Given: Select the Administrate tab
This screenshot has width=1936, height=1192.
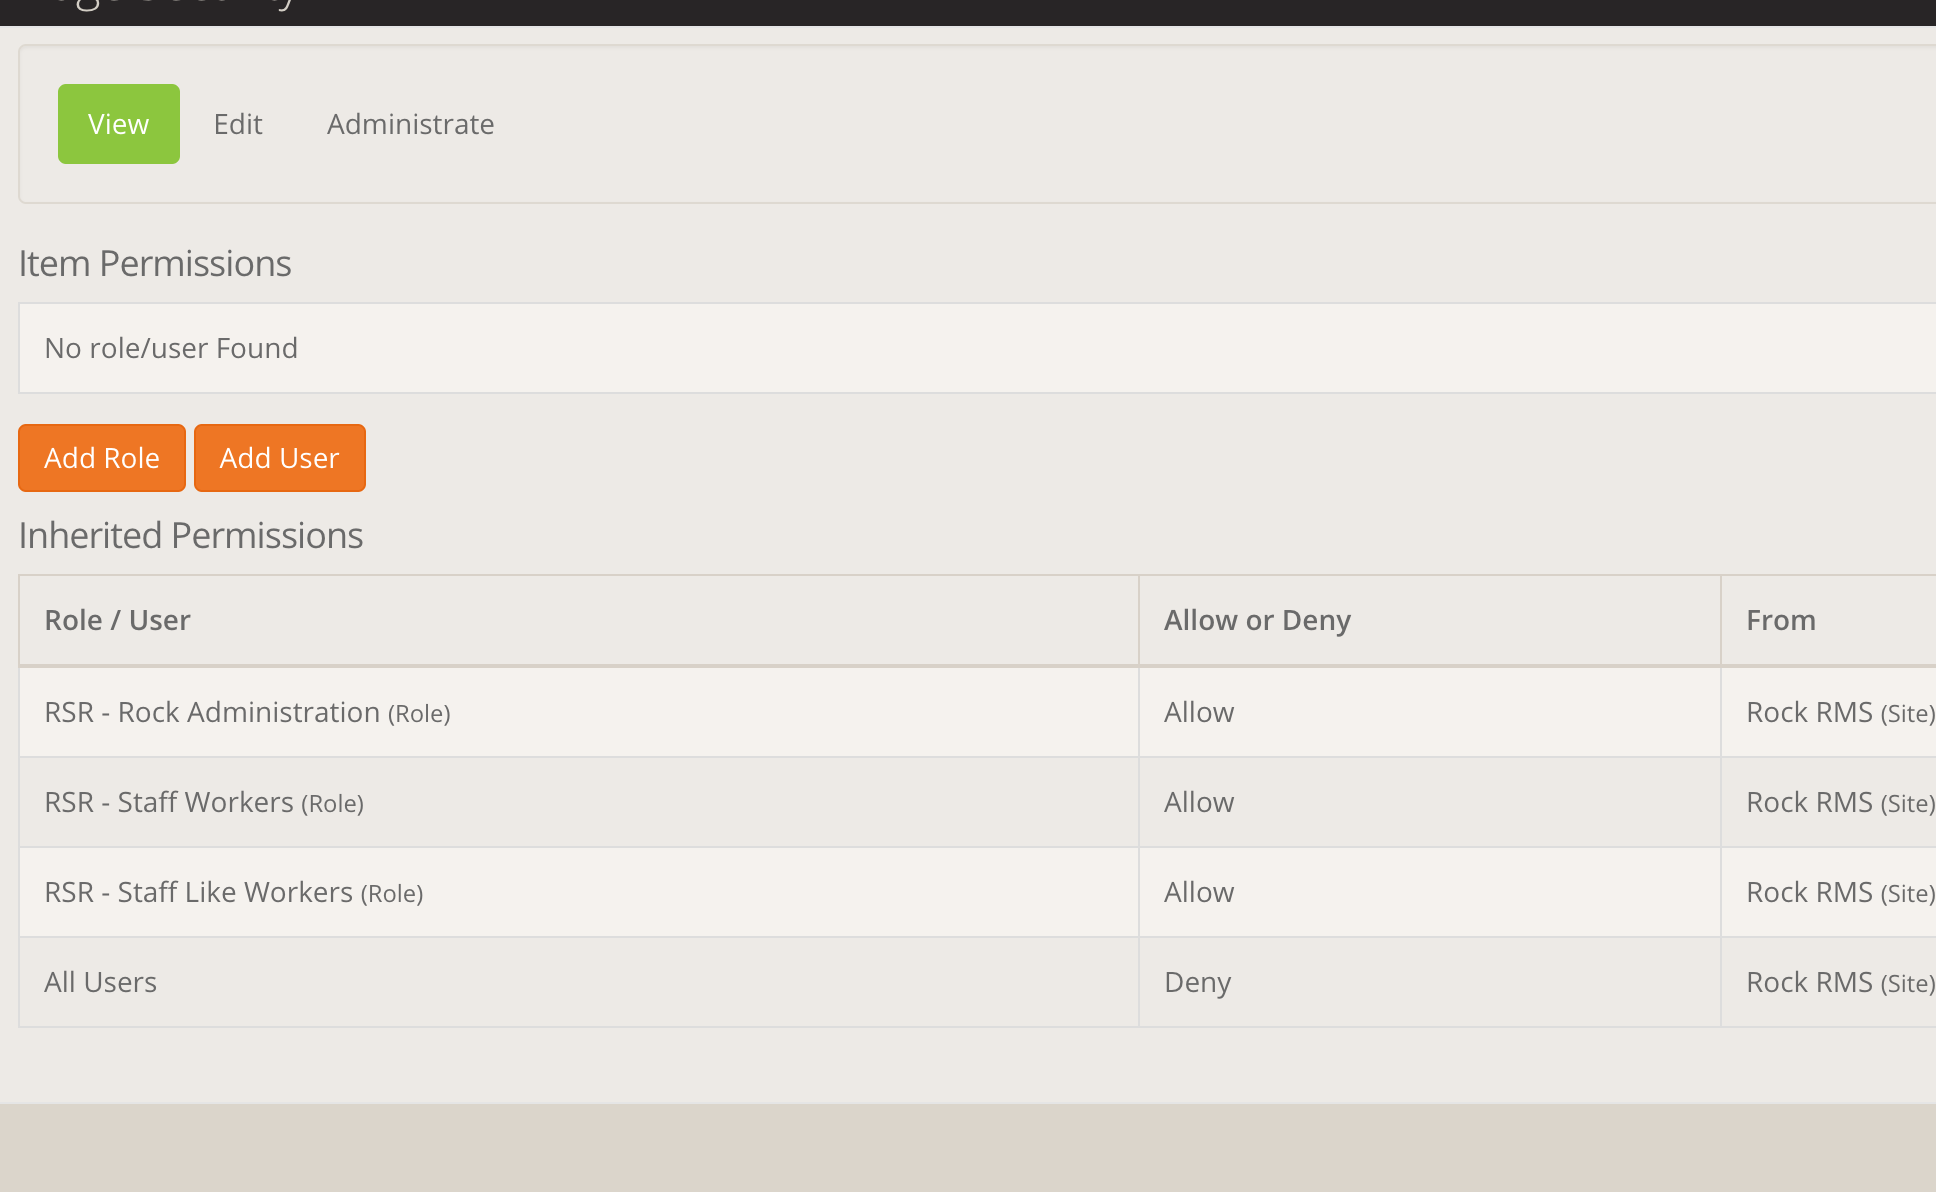Looking at the screenshot, I should 410,124.
